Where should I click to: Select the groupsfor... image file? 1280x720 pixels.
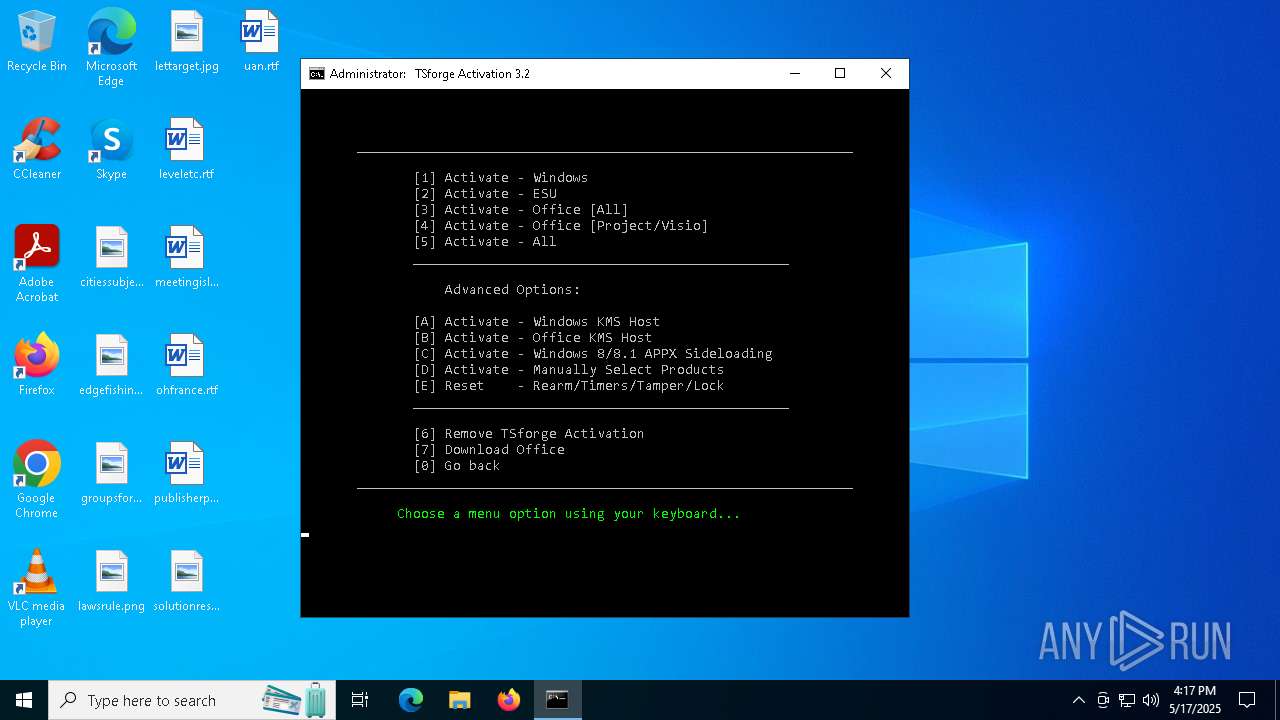click(x=111, y=473)
